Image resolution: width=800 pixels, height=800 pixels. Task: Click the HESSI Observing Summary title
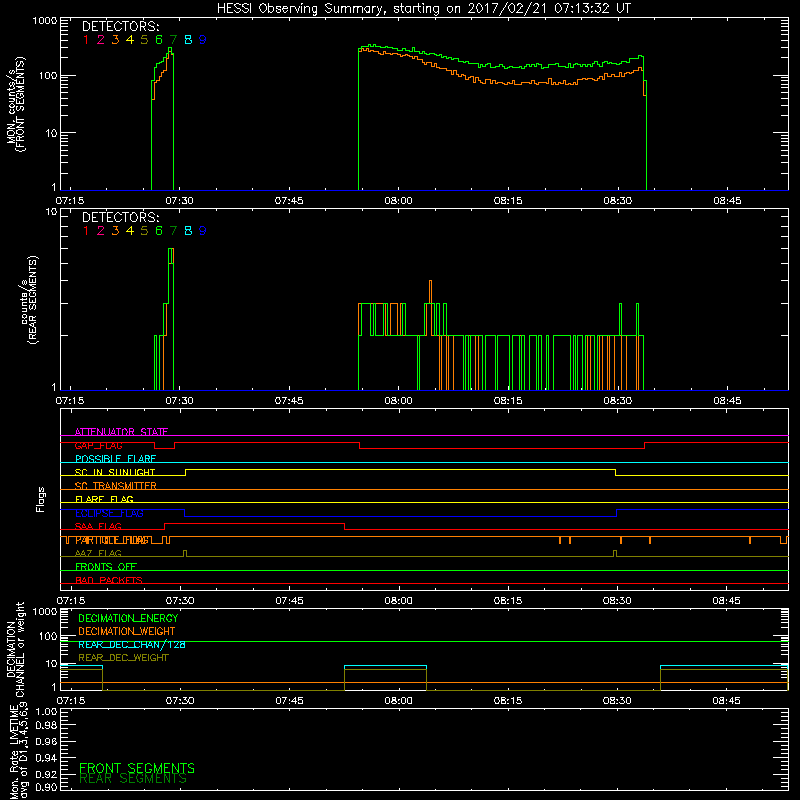(423, 9)
